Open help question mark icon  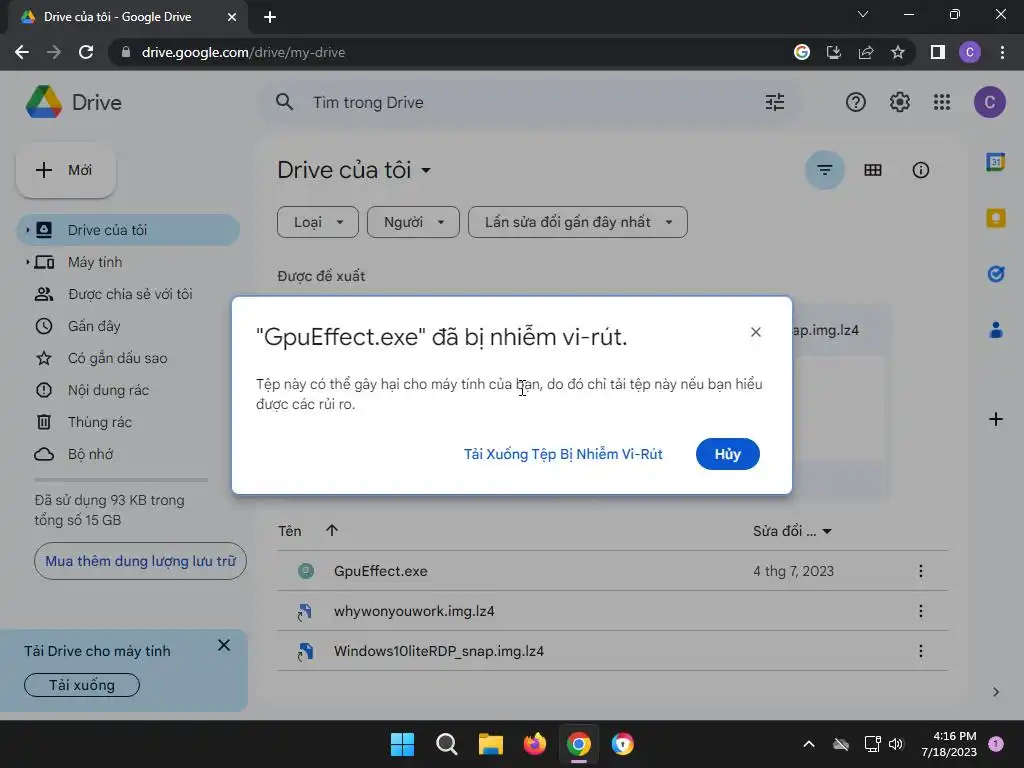(x=856, y=102)
